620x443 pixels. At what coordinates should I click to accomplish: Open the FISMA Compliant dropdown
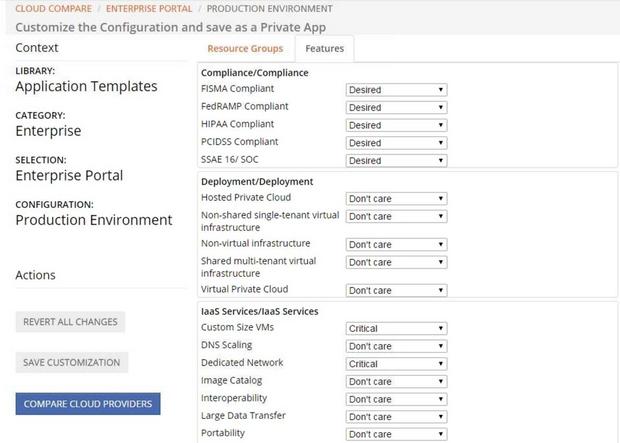[396, 90]
